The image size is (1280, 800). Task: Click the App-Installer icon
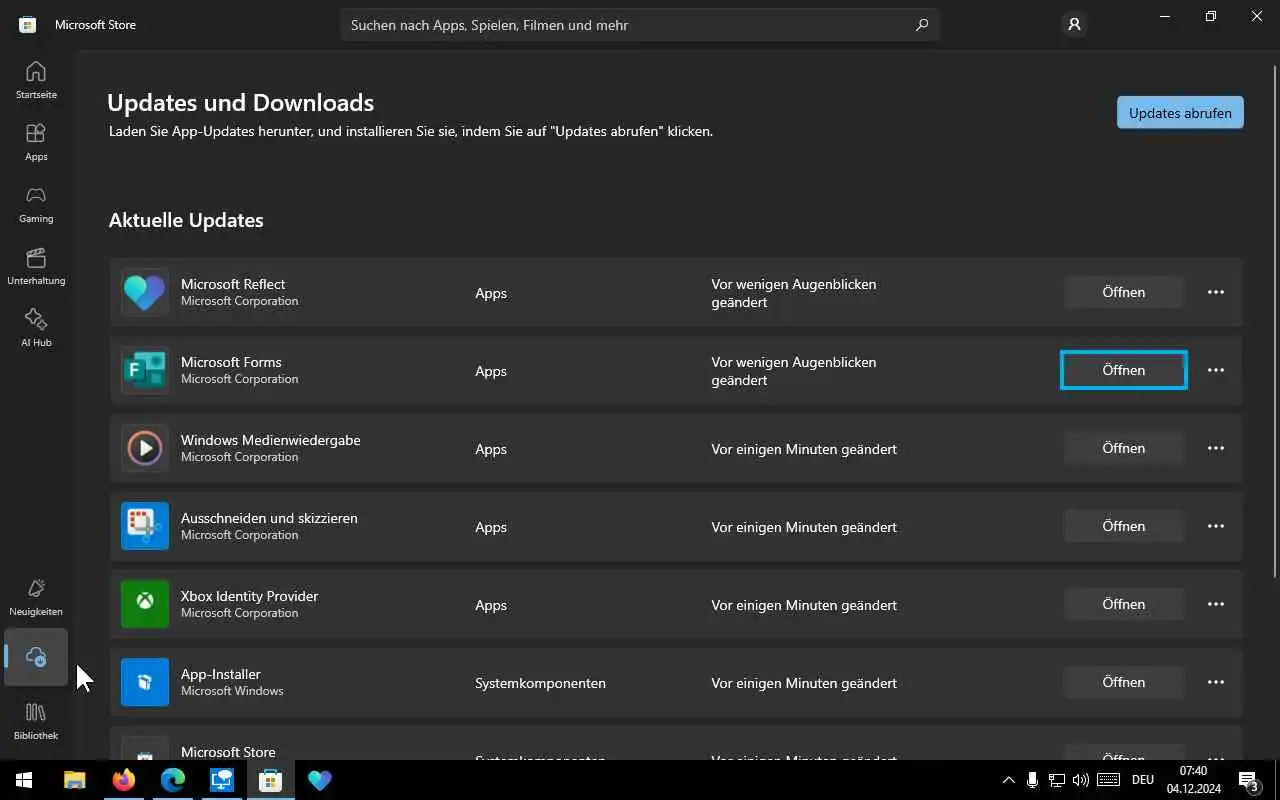145,682
